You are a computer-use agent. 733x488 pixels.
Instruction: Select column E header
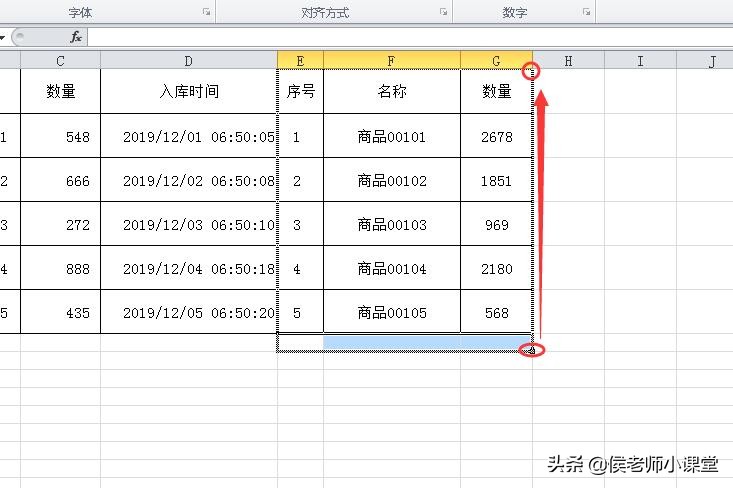[x=300, y=61]
